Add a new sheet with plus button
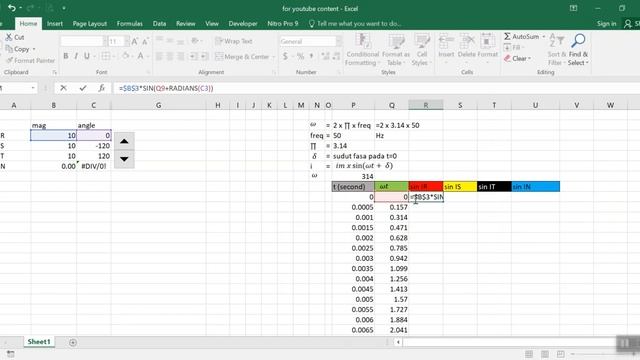Viewport: 640px width, 360px height. (x=73, y=342)
